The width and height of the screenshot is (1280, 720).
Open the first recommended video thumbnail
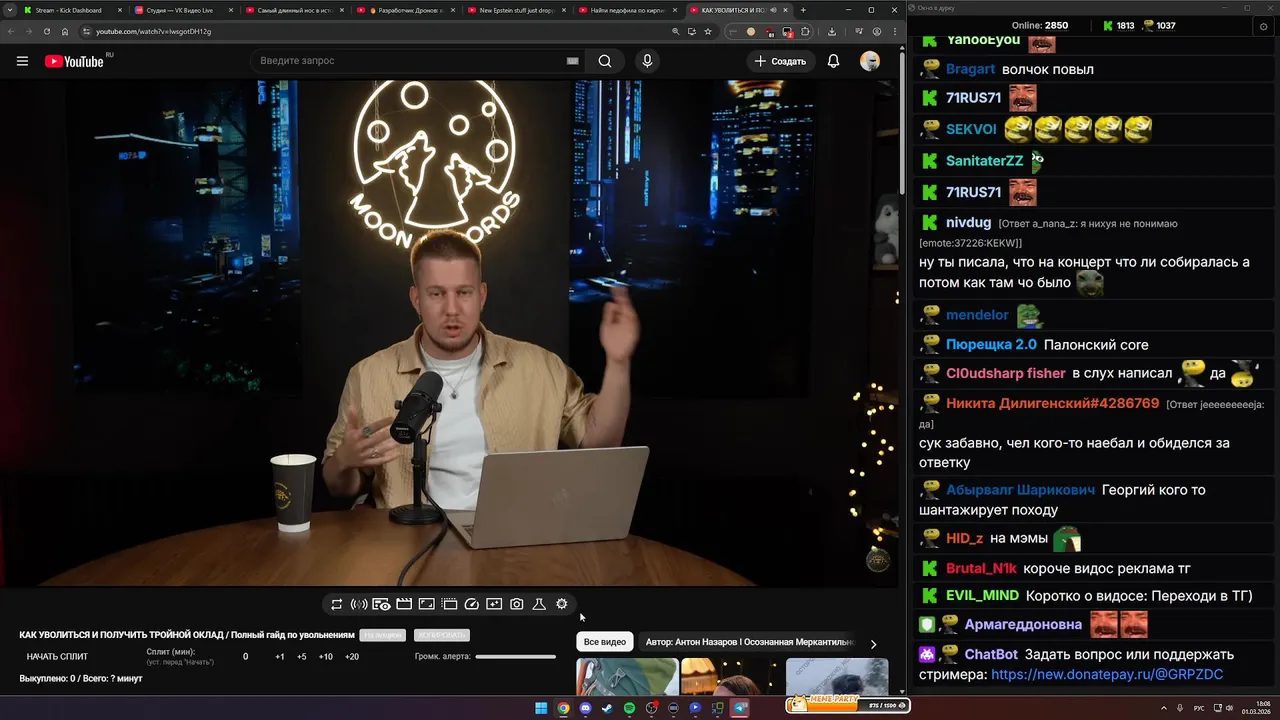[x=627, y=676]
